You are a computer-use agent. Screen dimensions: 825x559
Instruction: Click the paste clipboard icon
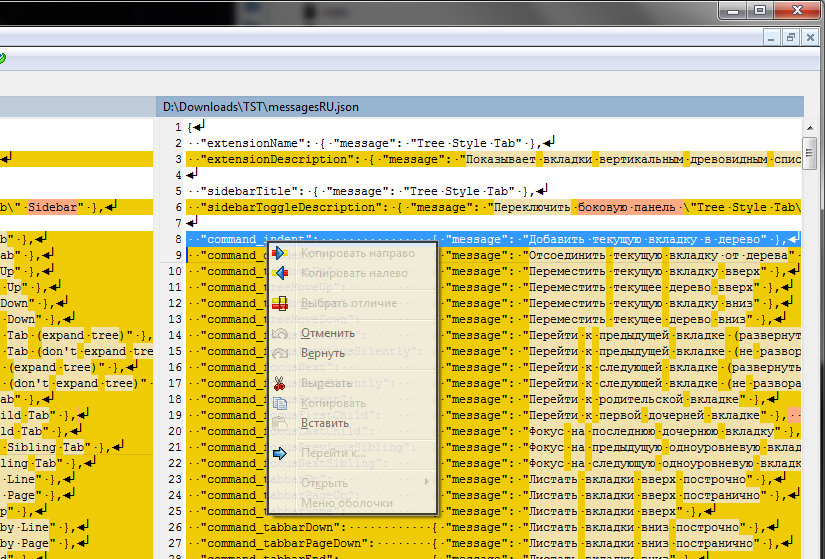(x=279, y=423)
